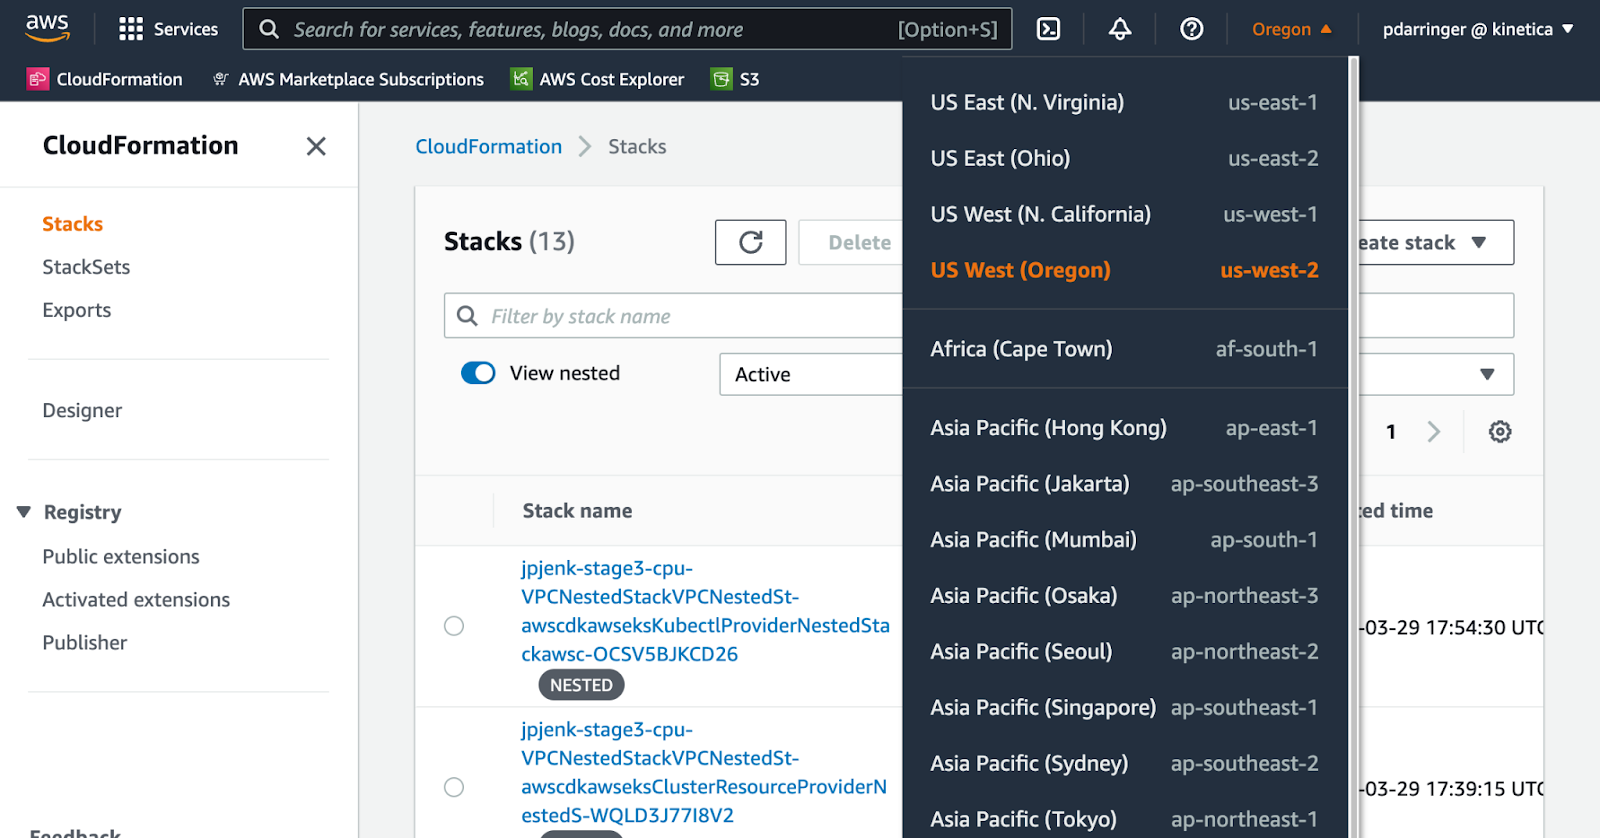Expand the Create stack dropdown arrow

(x=1479, y=242)
